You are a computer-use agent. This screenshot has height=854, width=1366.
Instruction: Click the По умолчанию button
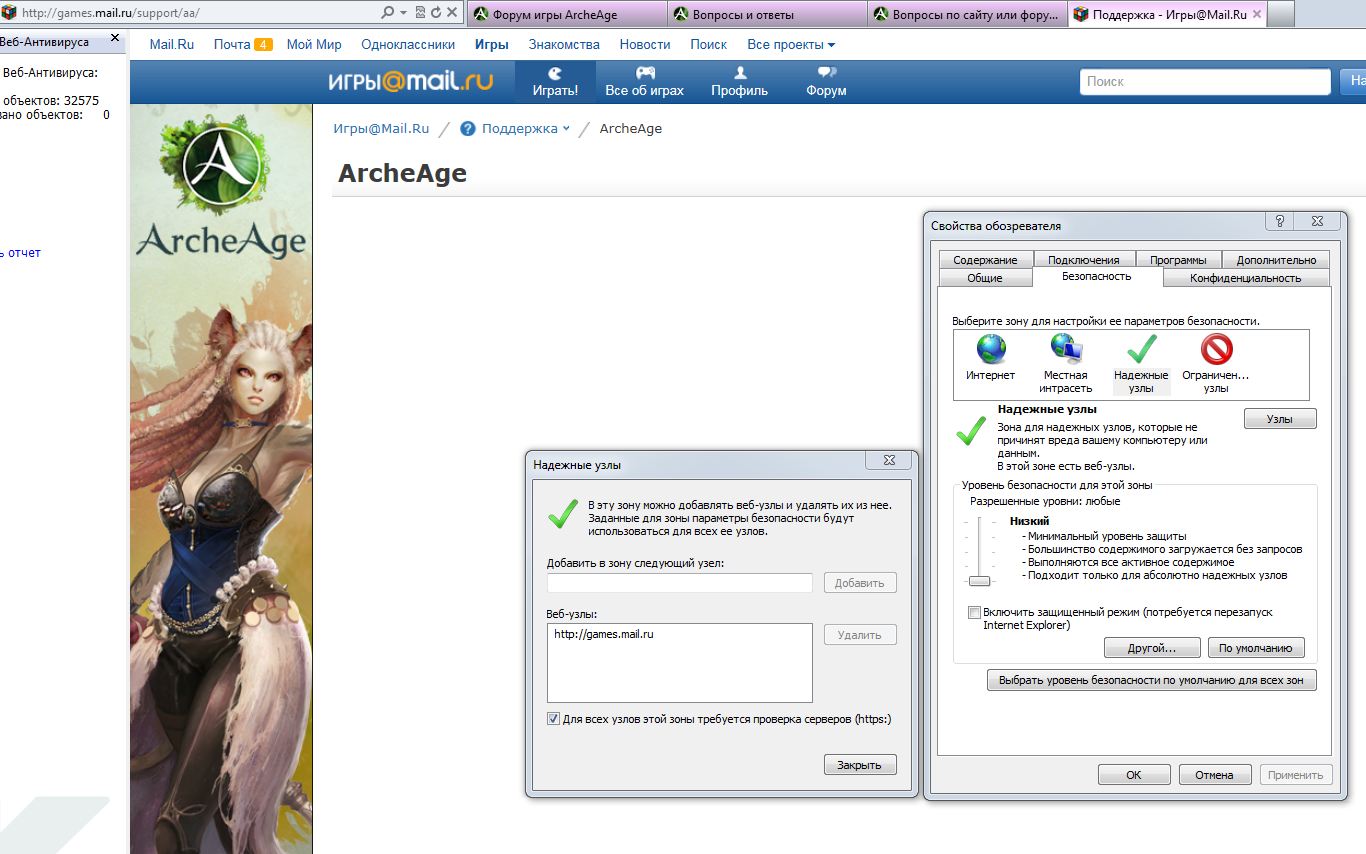(1256, 648)
